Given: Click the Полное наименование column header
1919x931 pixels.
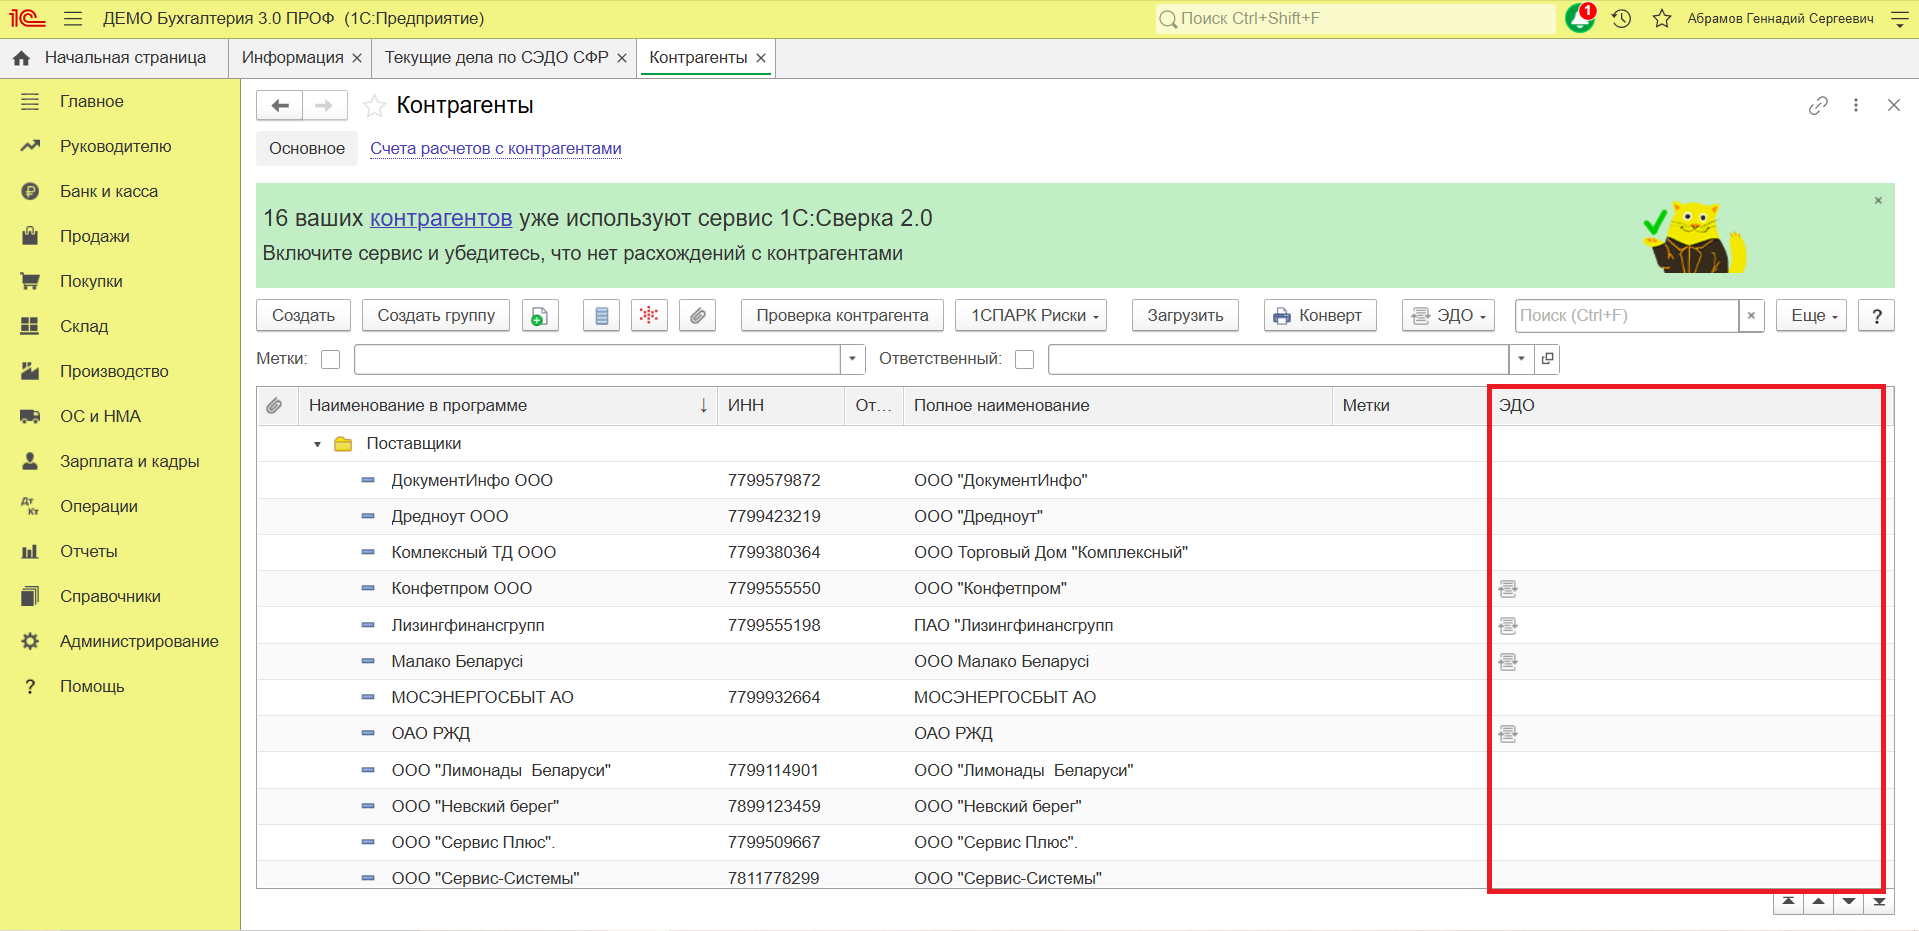Looking at the screenshot, I should click(1117, 406).
